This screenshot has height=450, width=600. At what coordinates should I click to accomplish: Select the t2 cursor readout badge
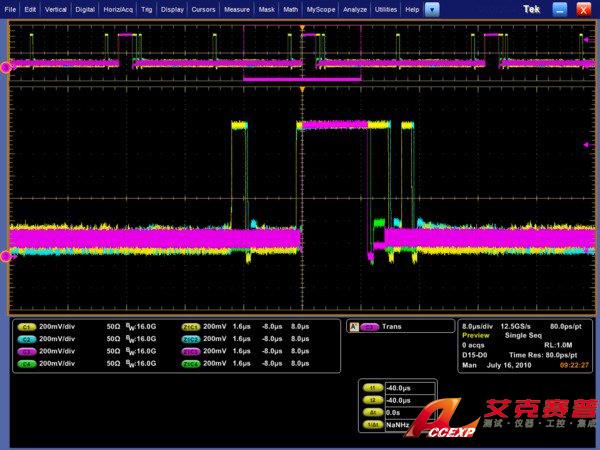tap(371, 399)
